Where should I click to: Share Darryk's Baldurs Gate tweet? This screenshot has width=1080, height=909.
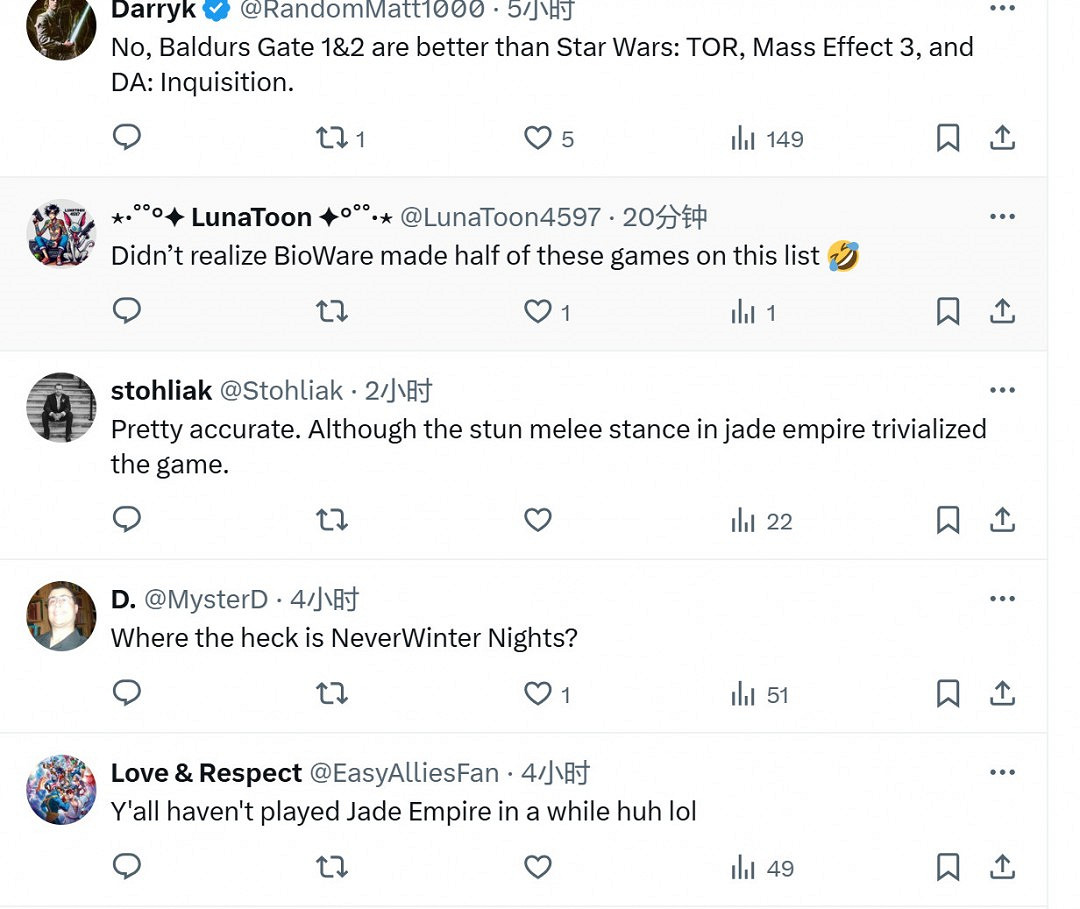pos(1002,138)
